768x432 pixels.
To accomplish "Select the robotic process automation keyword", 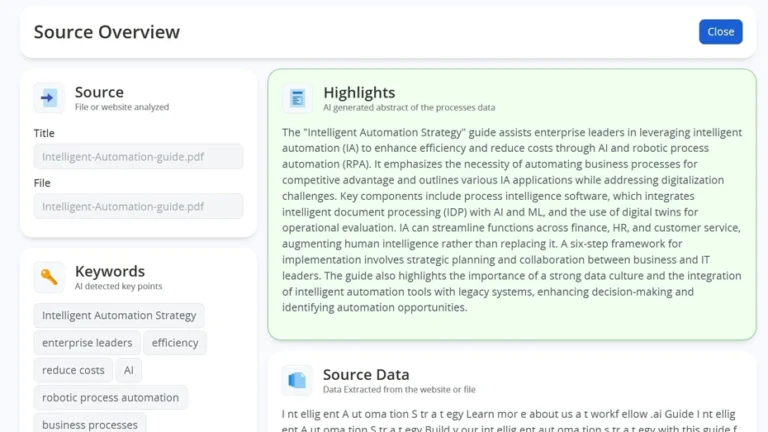I will coord(110,398).
